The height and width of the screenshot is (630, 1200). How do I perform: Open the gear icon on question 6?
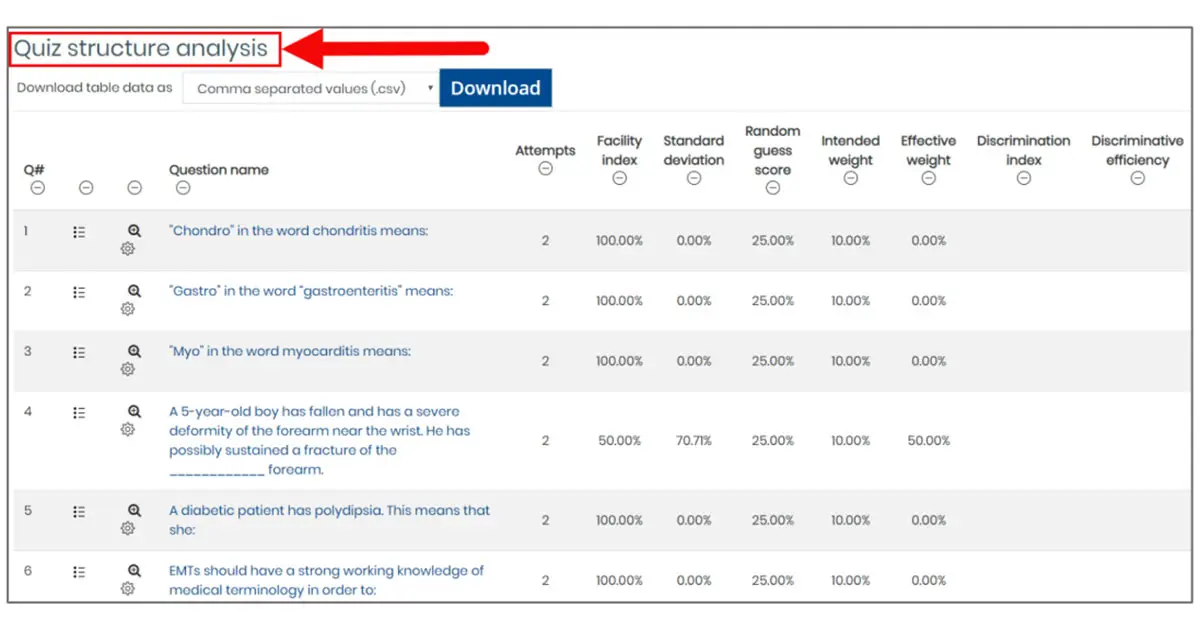click(x=128, y=589)
